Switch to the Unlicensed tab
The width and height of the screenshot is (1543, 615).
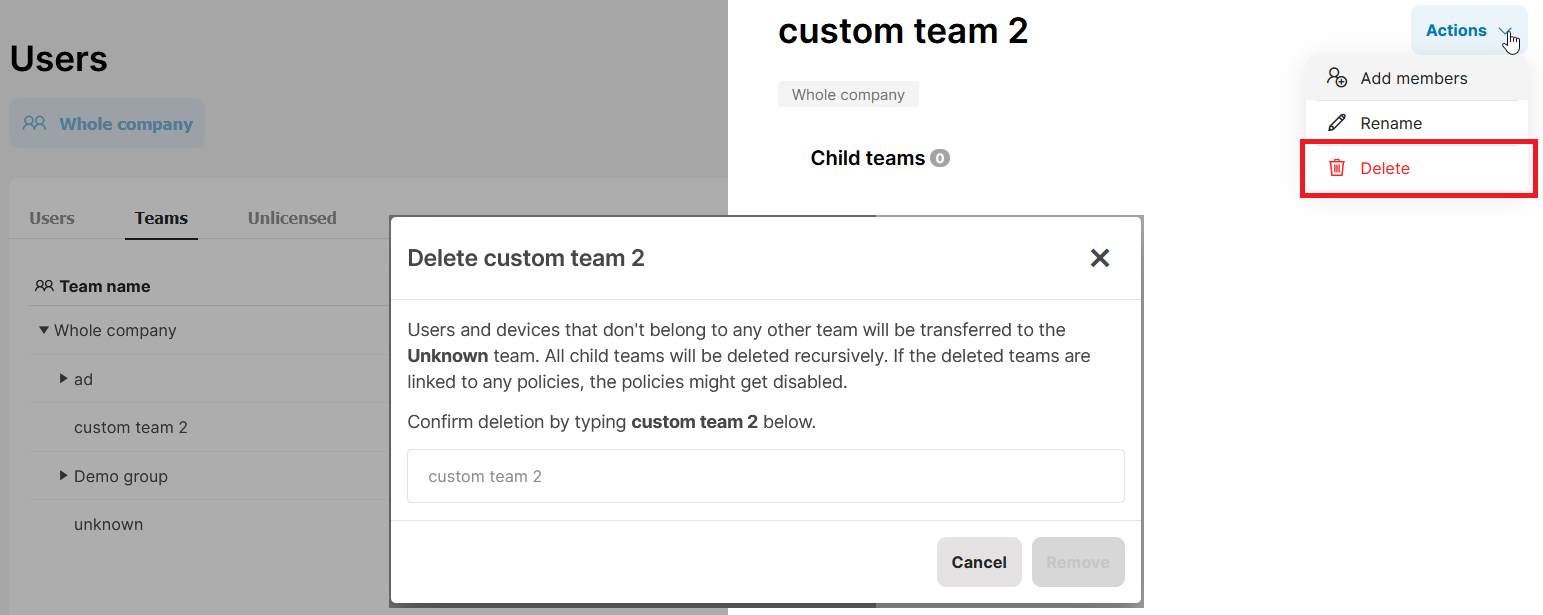coord(292,218)
